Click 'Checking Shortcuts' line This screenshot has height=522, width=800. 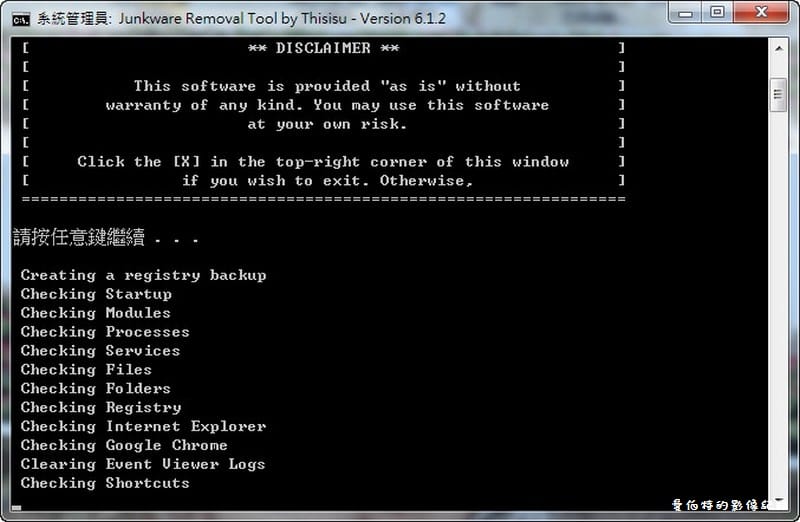pos(105,483)
